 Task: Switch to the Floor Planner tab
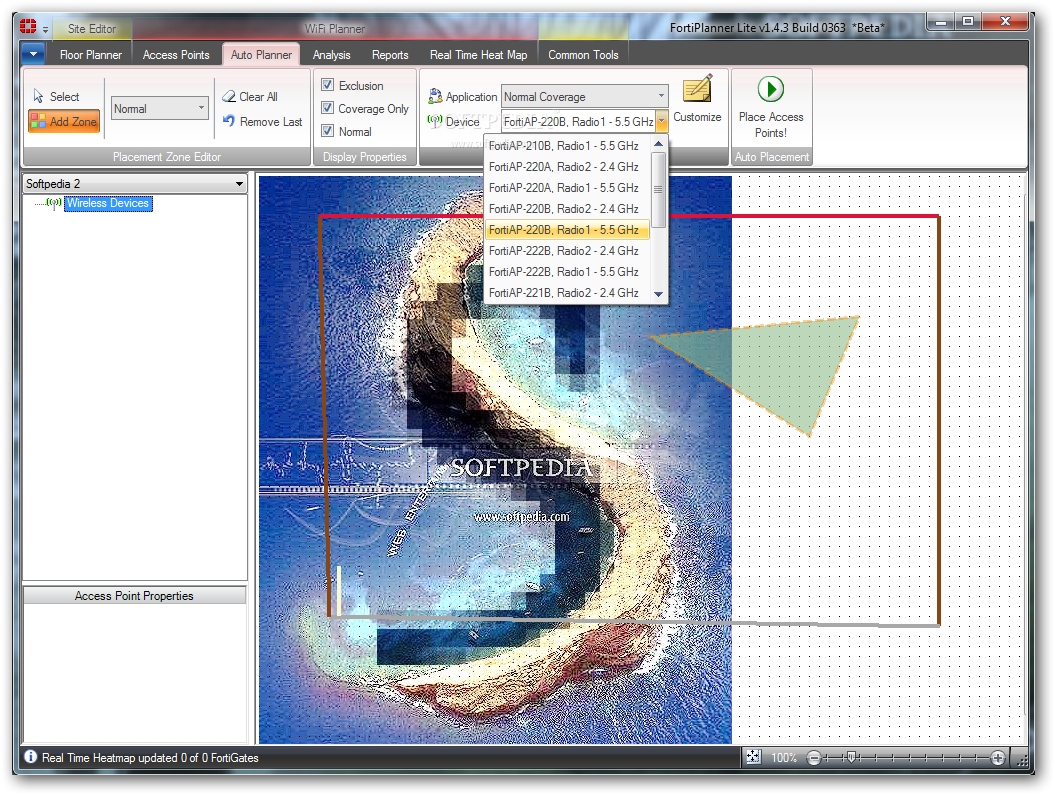pyautogui.click(x=91, y=54)
